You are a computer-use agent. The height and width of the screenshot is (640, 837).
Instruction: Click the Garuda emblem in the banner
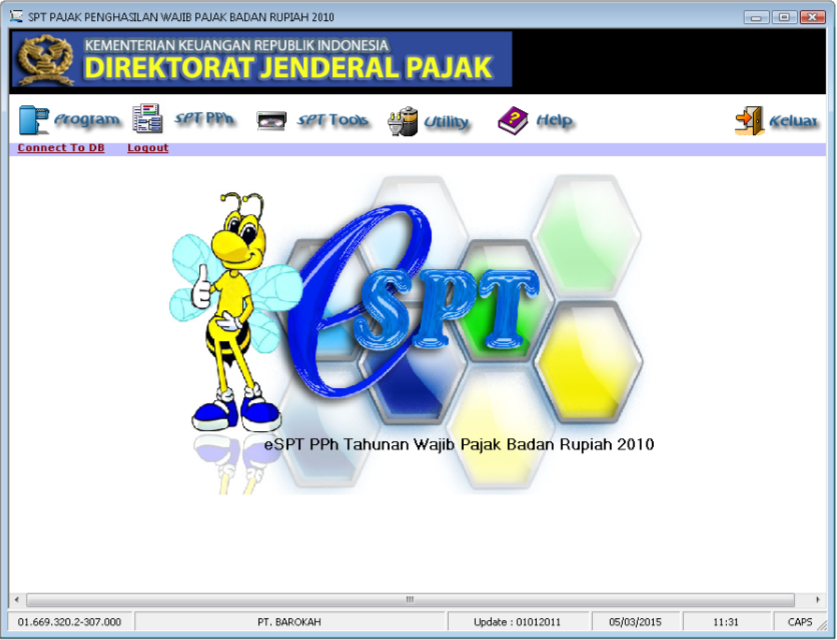pos(45,60)
